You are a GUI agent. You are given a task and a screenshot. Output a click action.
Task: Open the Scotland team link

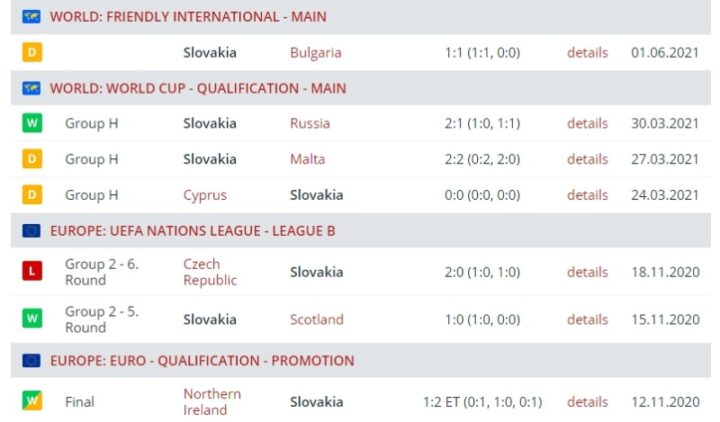[x=316, y=320]
